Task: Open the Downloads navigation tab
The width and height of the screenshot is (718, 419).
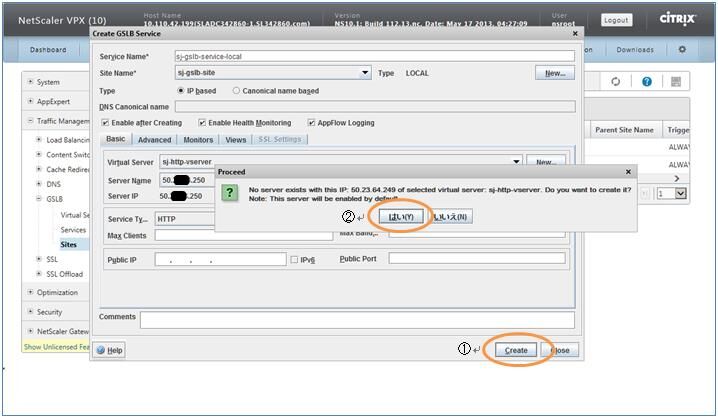Action: point(635,49)
